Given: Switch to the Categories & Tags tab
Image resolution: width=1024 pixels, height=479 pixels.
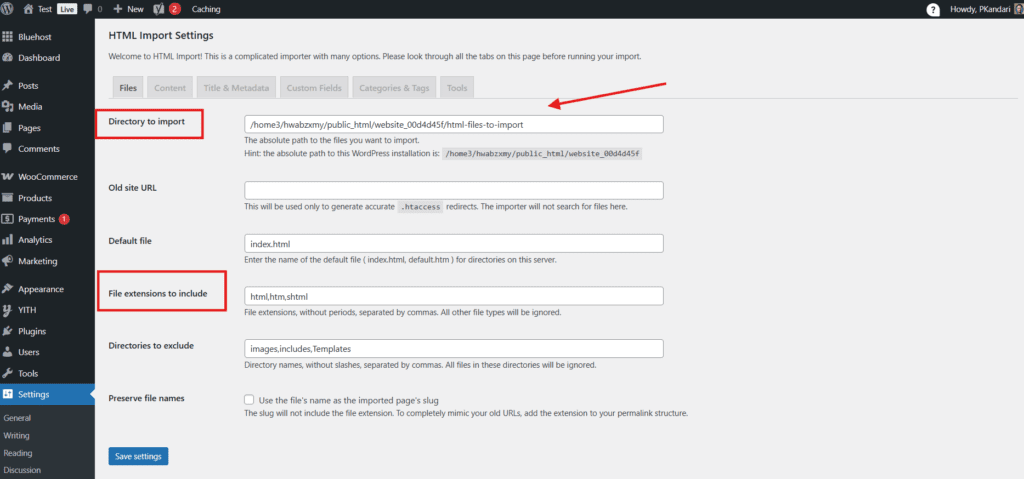Looking at the screenshot, I should point(394,88).
